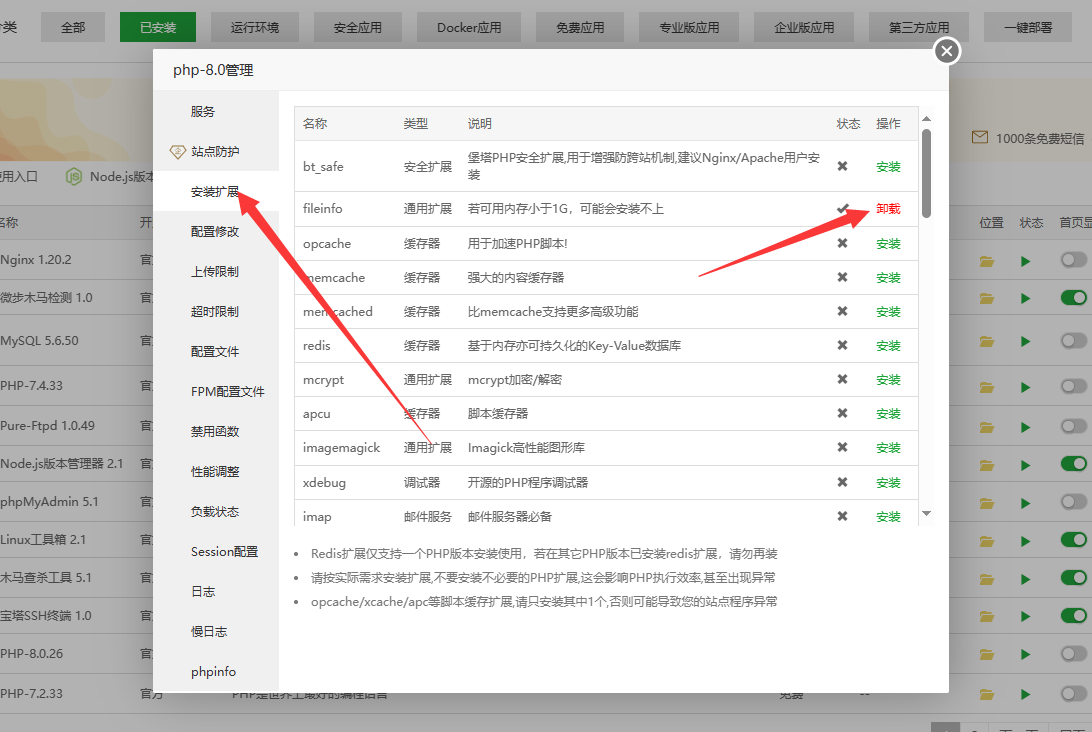This screenshot has height=732, width=1092.
Task: Turn off homepage toggle for 微步木马检测 1.0
Action: [x=1073, y=297]
